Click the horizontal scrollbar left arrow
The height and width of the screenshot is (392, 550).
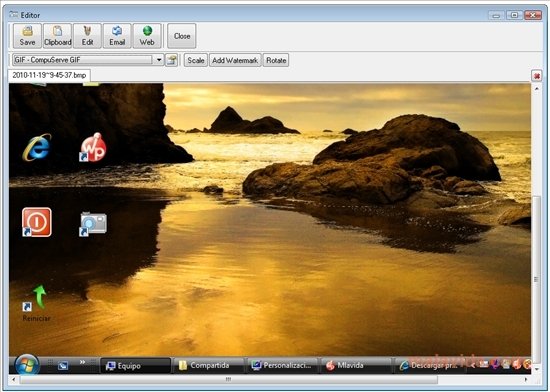[x=14, y=379]
